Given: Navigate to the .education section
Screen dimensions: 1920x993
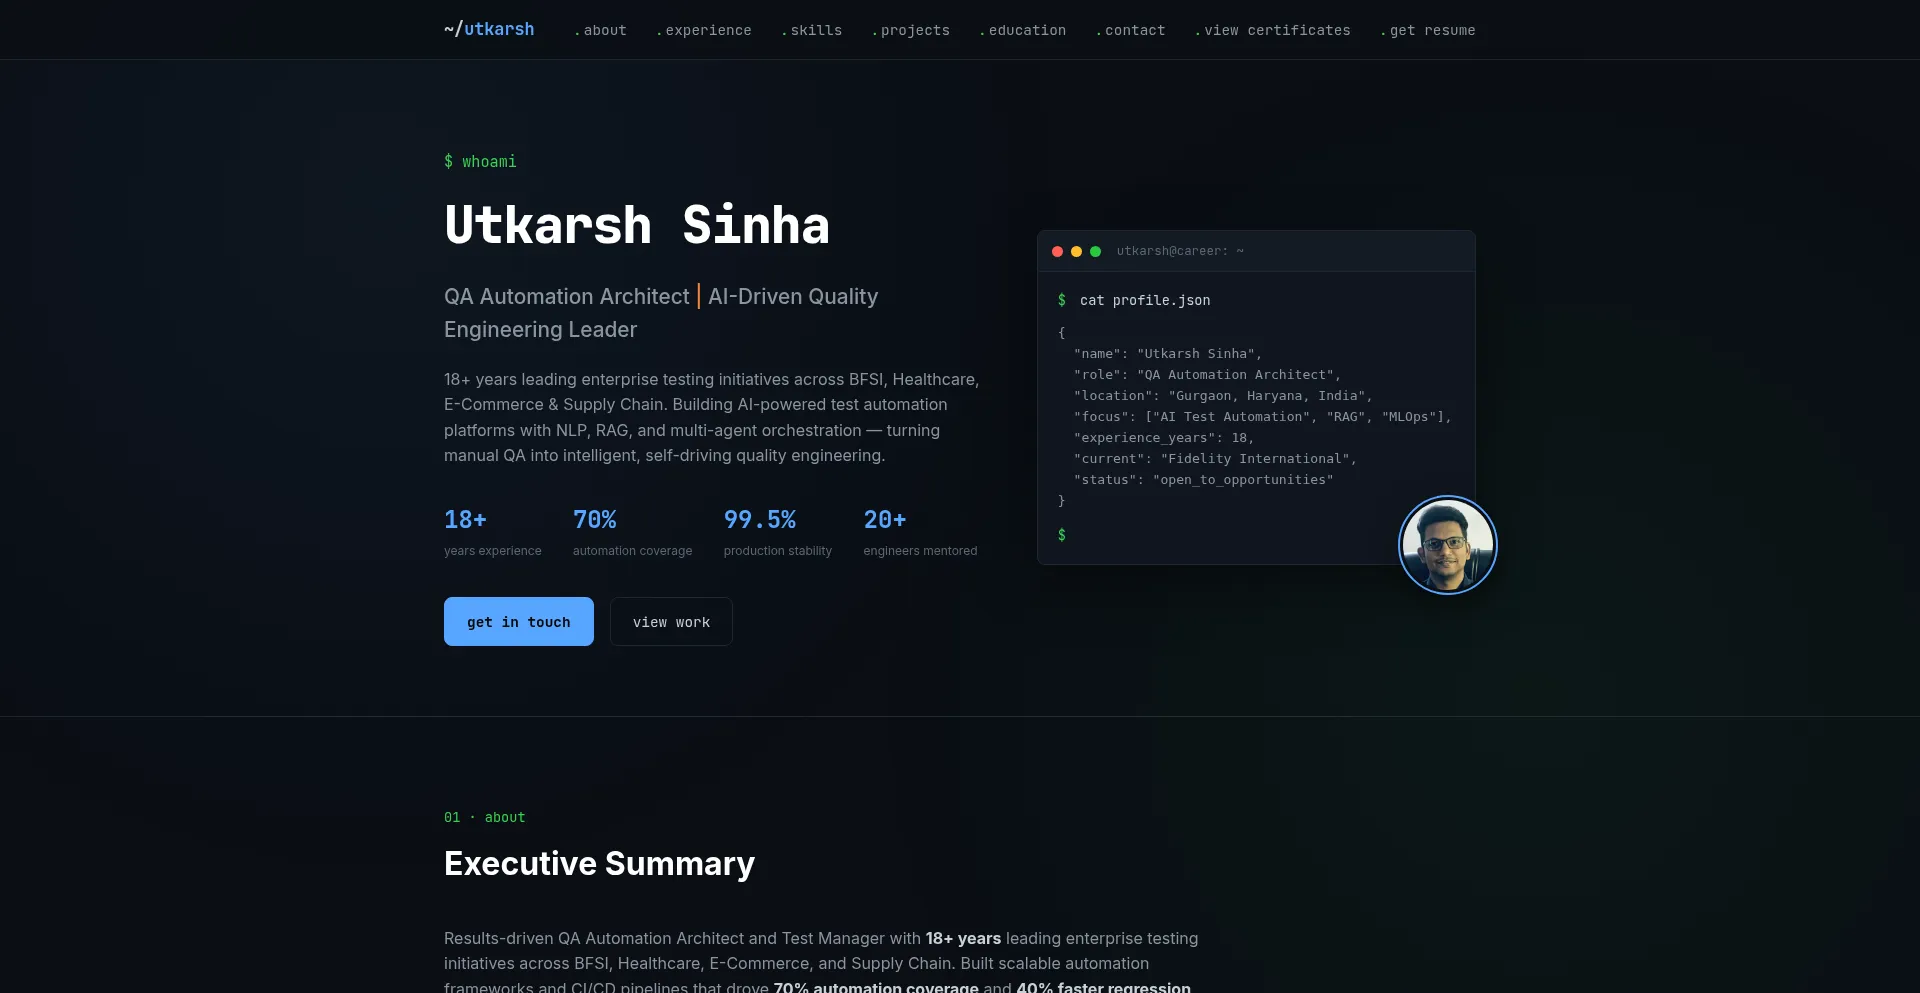Looking at the screenshot, I should (1022, 31).
